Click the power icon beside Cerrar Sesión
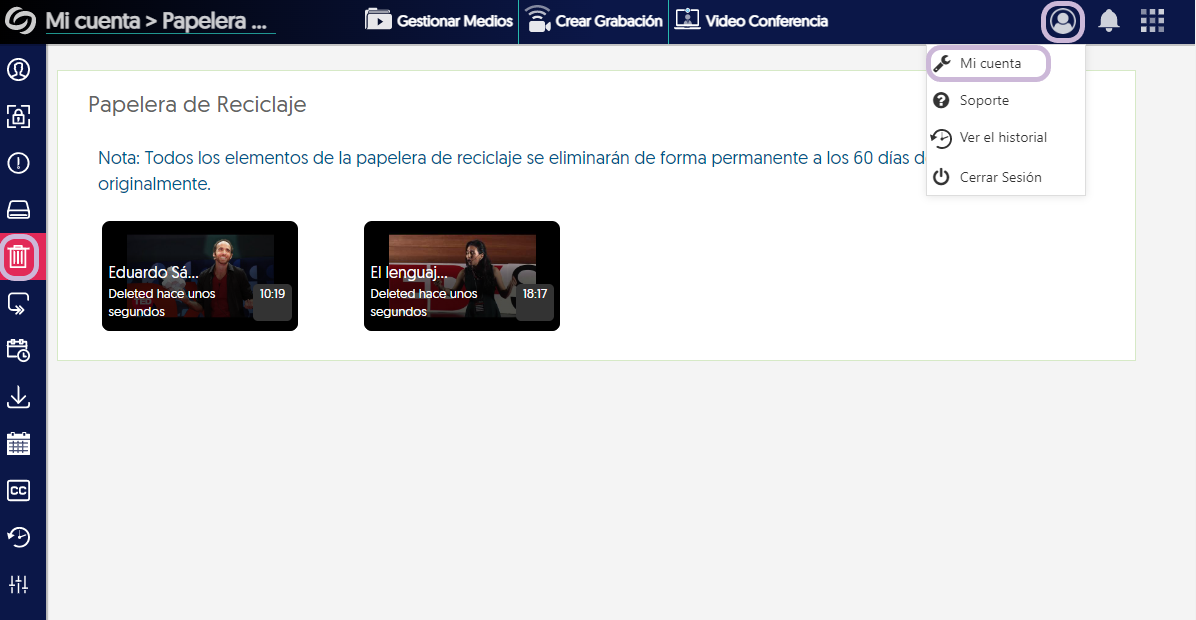The width and height of the screenshot is (1196, 620). point(941,177)
